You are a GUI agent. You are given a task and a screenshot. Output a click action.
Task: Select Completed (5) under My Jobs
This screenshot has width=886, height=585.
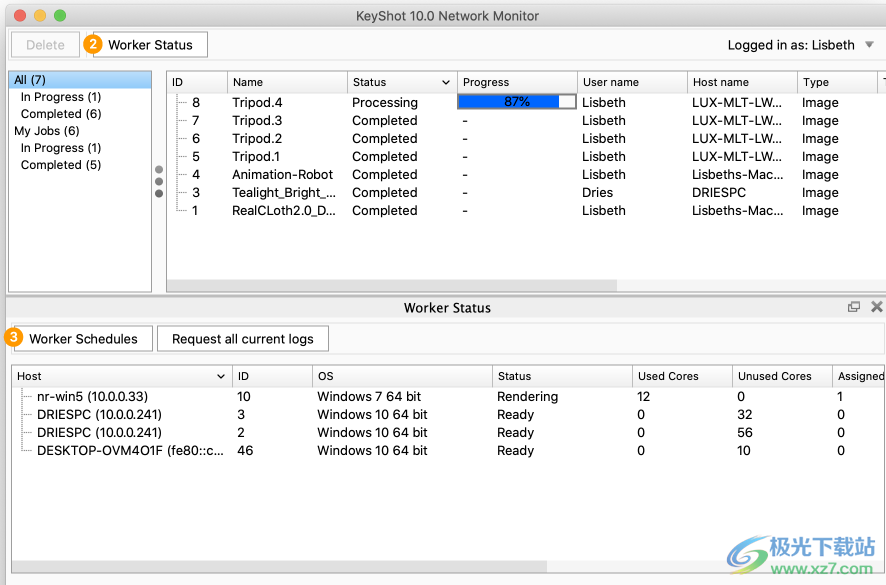point(60,164)
